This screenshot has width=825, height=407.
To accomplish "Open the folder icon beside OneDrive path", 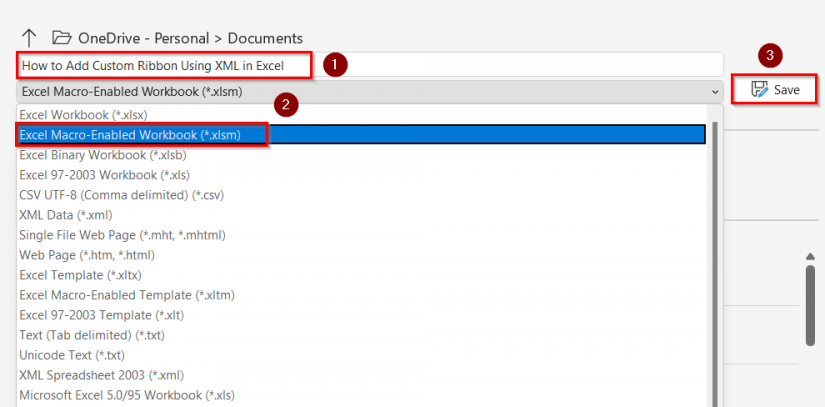I will pyautogui.click(x=62, y=38).
